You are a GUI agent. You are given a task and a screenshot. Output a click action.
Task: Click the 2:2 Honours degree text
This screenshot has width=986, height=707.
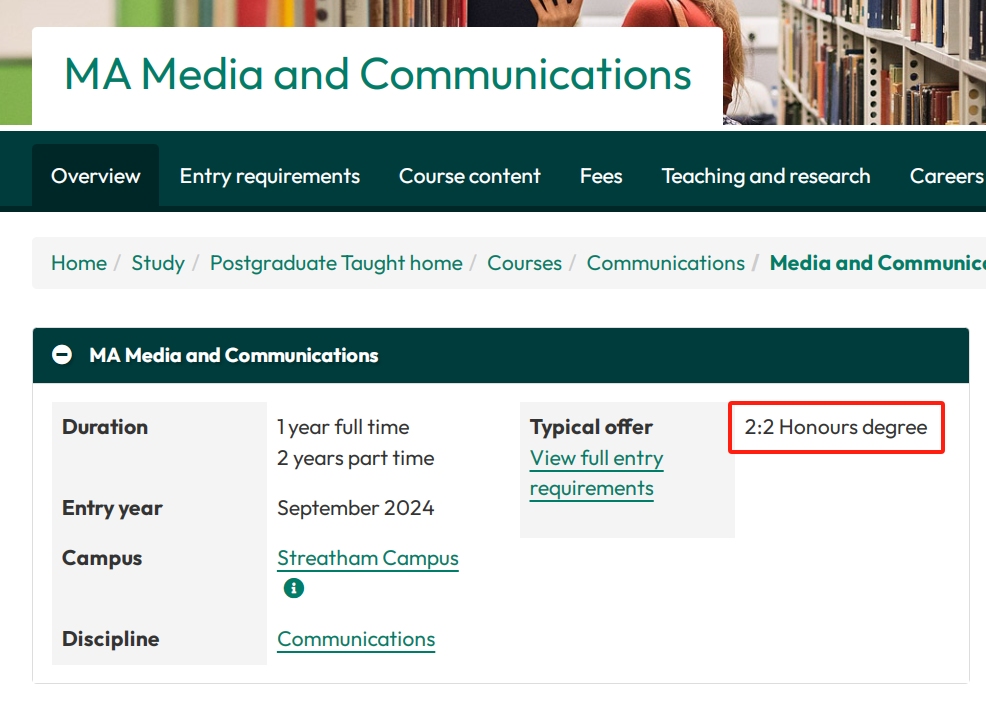point(836,428)
